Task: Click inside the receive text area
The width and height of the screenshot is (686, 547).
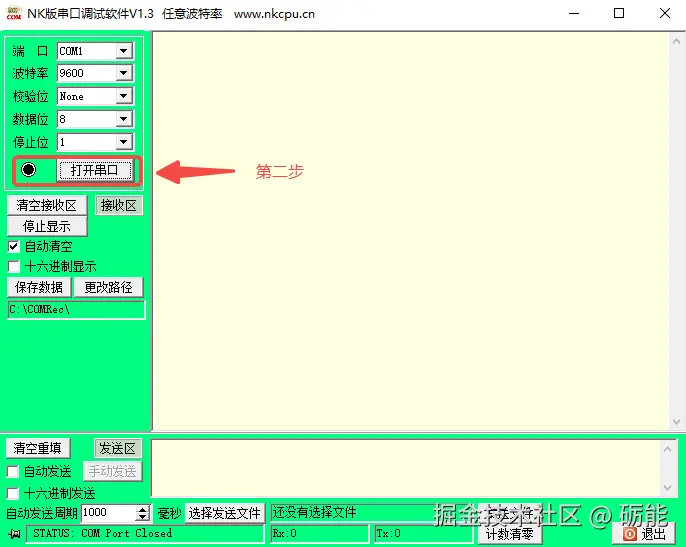Action: (x=410, y=231)
